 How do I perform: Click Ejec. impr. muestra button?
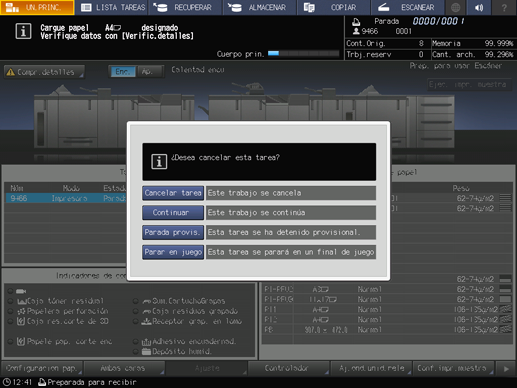coord(469,85)
